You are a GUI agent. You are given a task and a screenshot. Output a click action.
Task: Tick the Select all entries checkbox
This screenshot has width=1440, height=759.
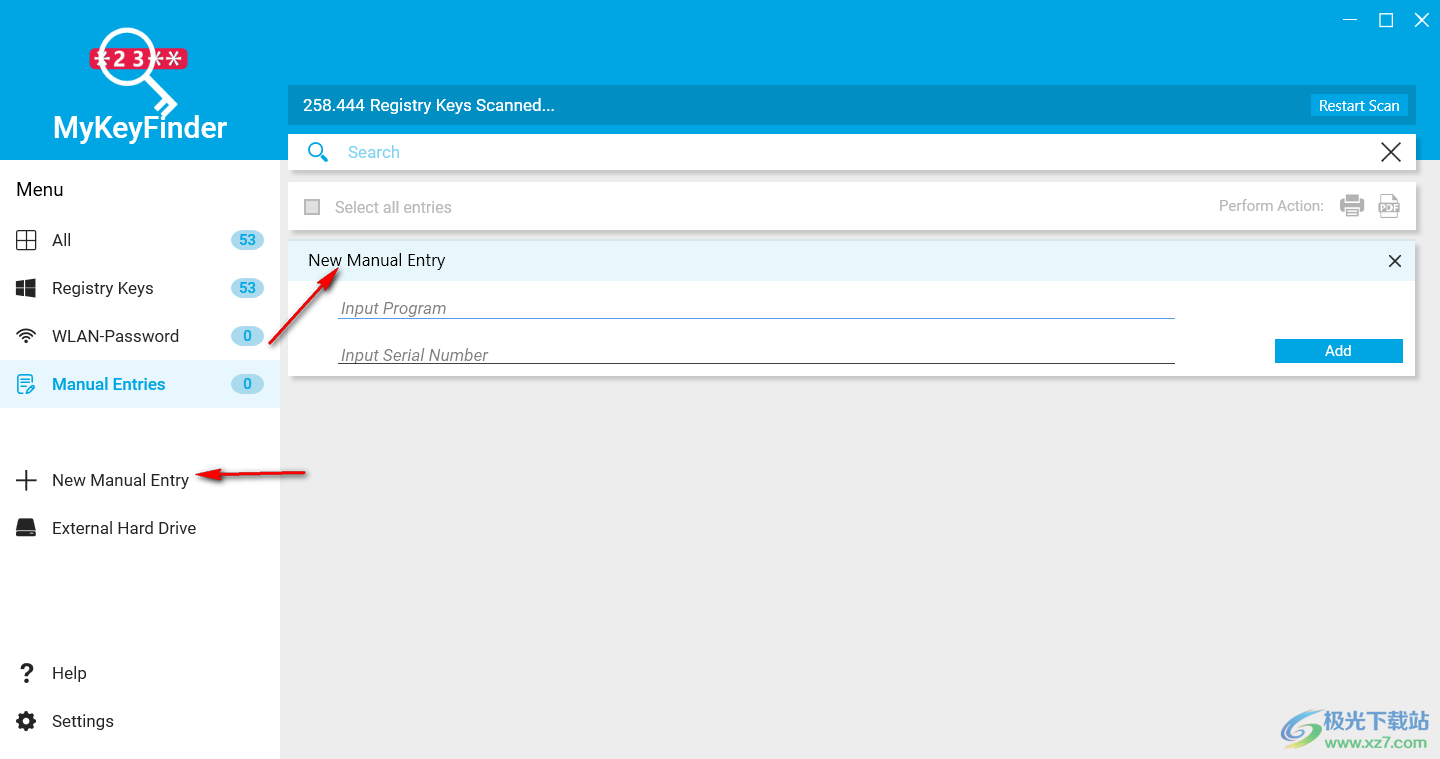tap(312, 207)
